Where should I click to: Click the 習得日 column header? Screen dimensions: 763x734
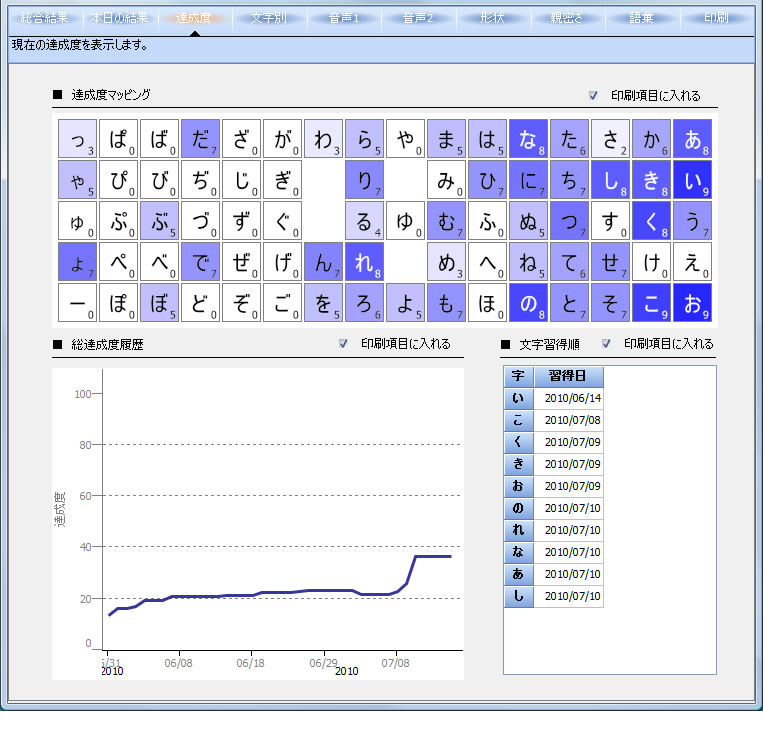click(x=568, y=376)
